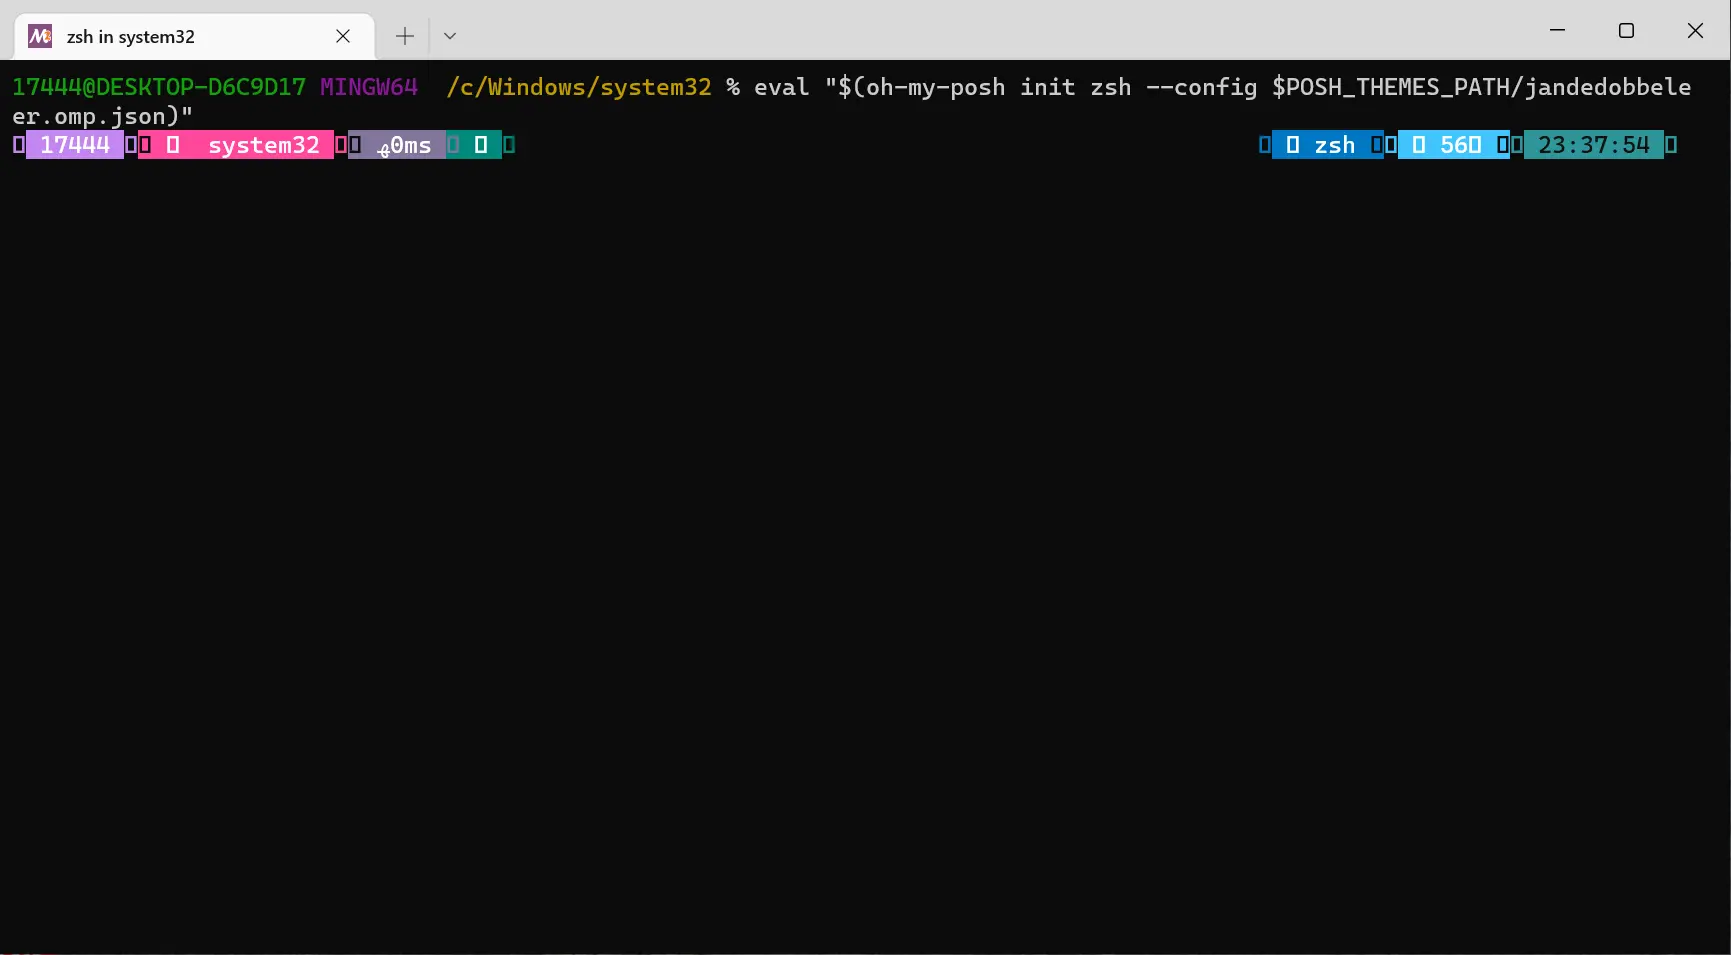The image size is (1731, 955).
Task: Click the er.omp.json)" wrapped line
Action: pyautogui.click(x=103, y=116)
